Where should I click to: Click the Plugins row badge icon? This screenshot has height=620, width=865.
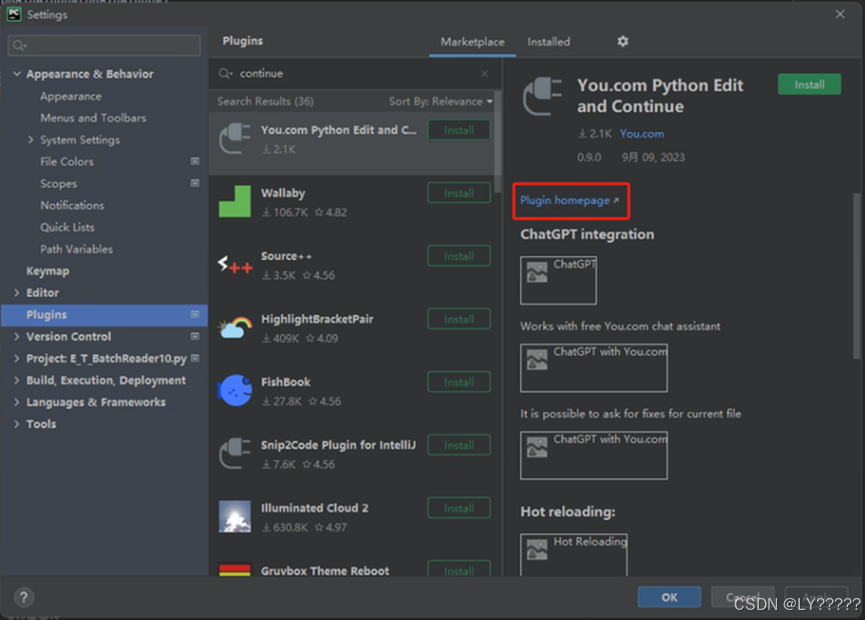click(x=195, y=314)
